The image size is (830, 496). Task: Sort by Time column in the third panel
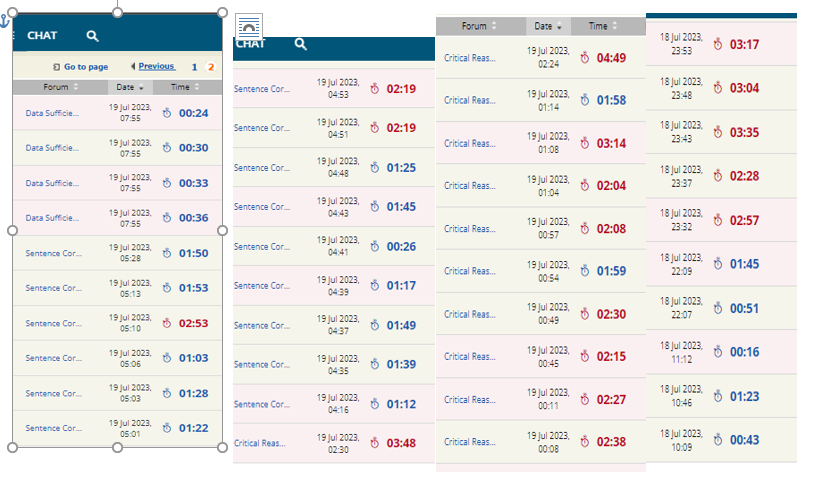(602, 26)
